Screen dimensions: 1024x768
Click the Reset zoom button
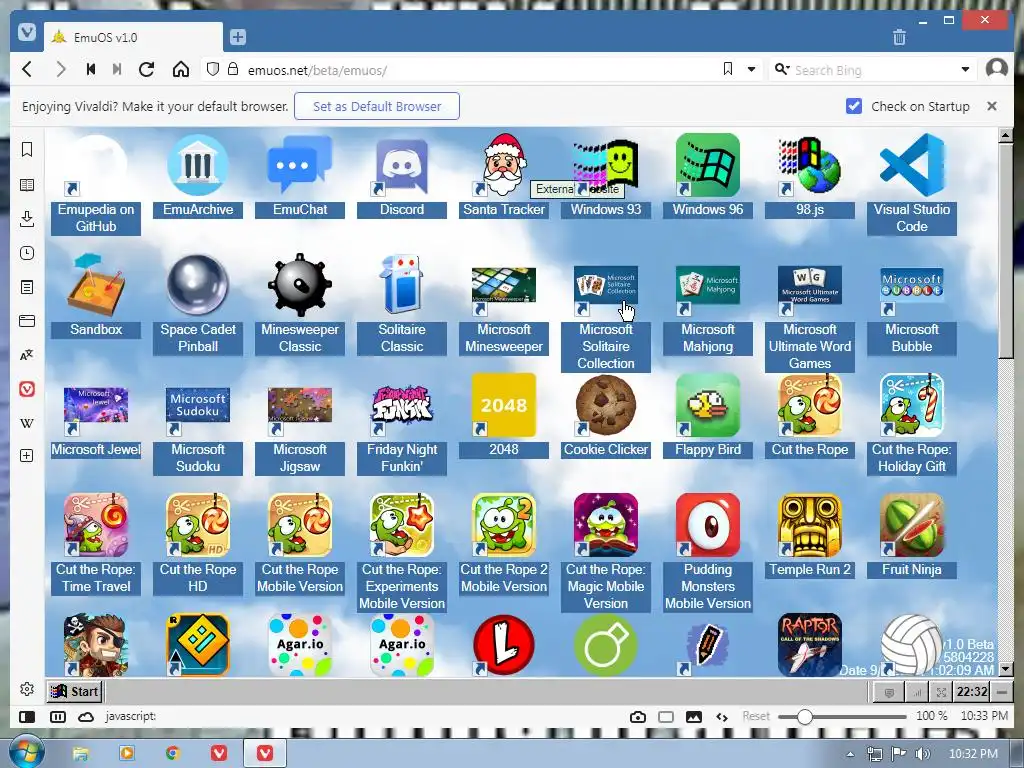pyautogui.click(x=756, y=716)
